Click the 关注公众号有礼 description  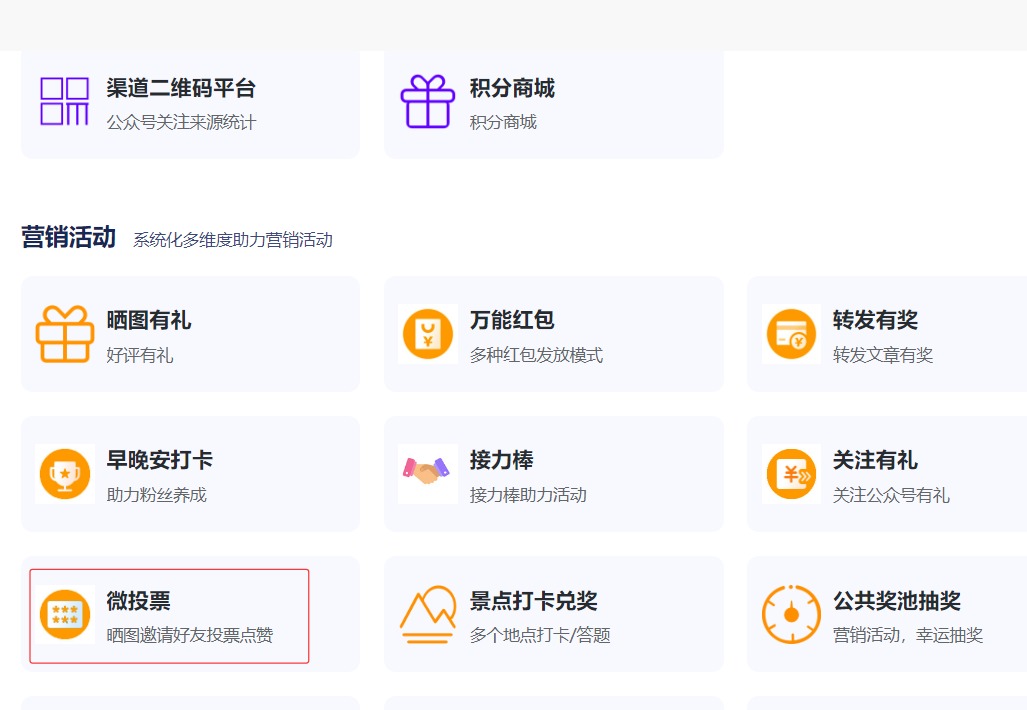coord(891,495)
